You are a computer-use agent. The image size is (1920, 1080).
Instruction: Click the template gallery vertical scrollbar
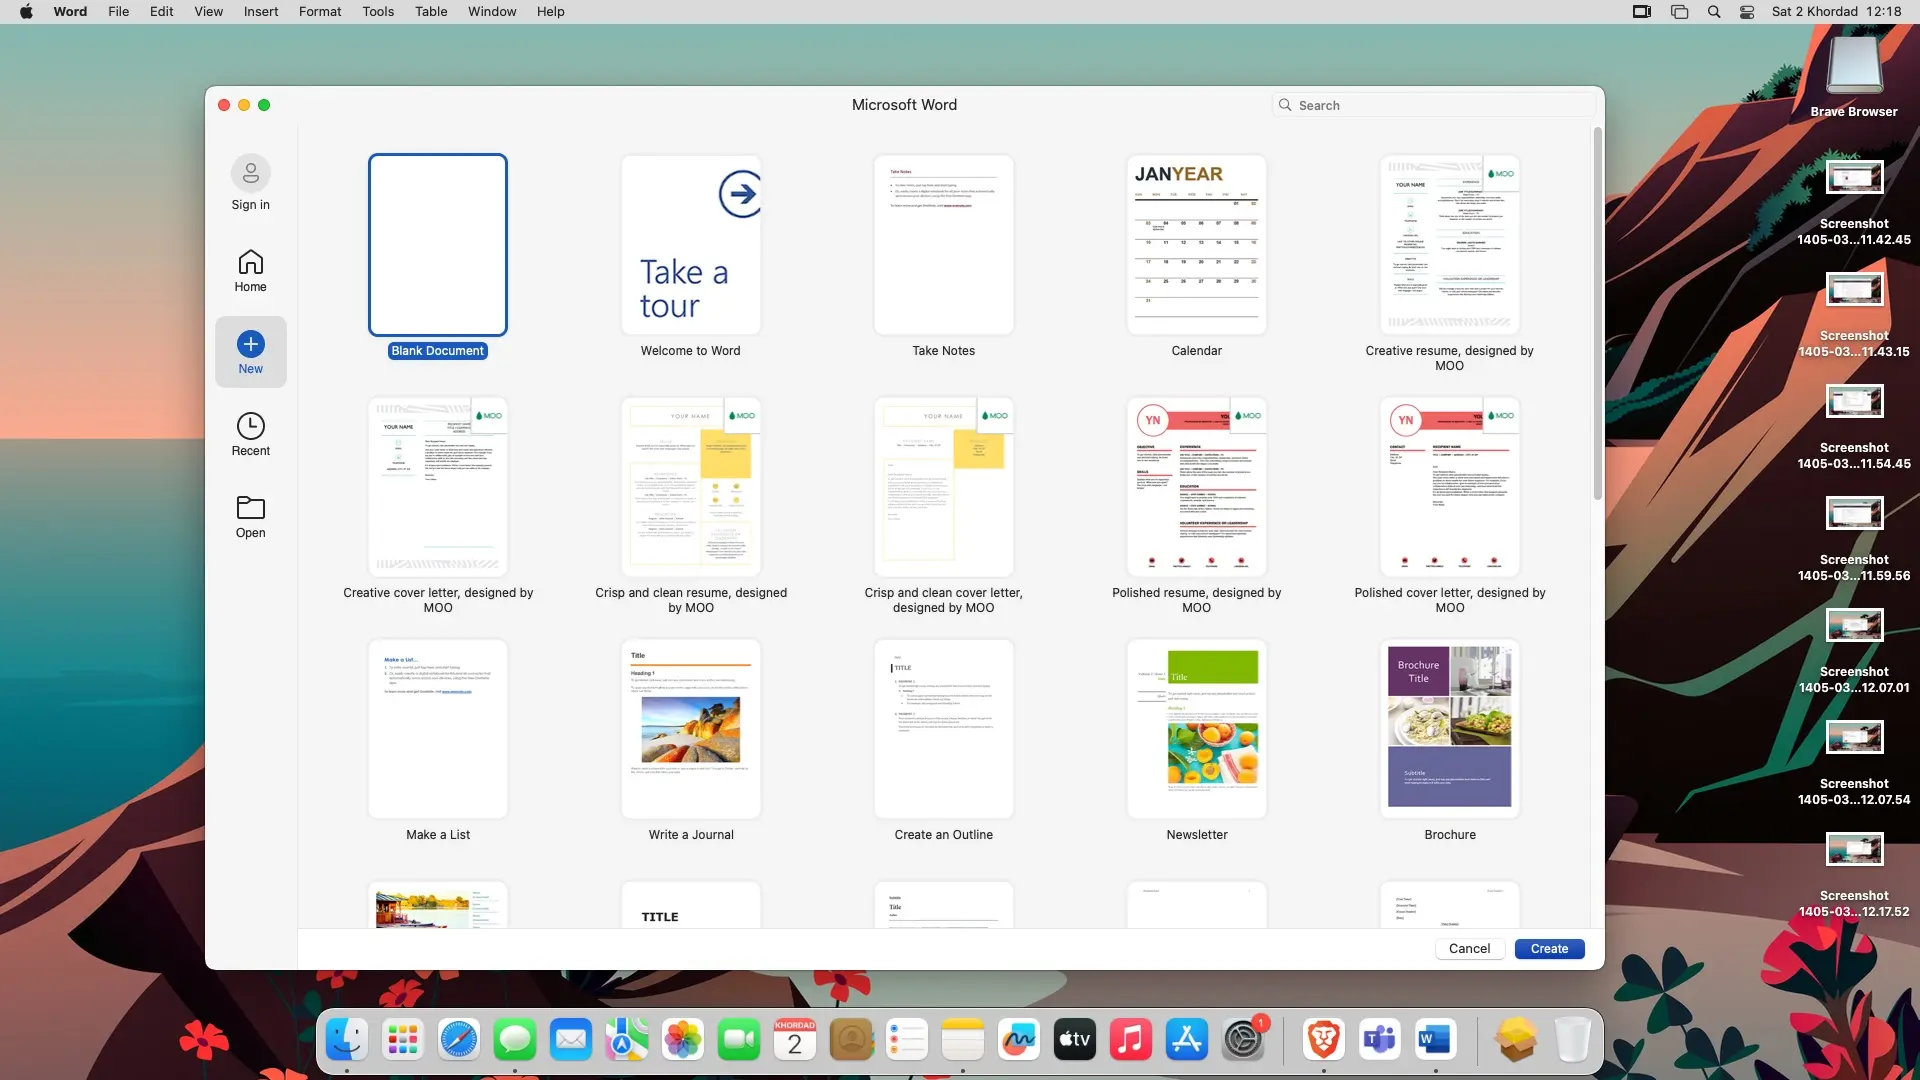coord(1598,314)
